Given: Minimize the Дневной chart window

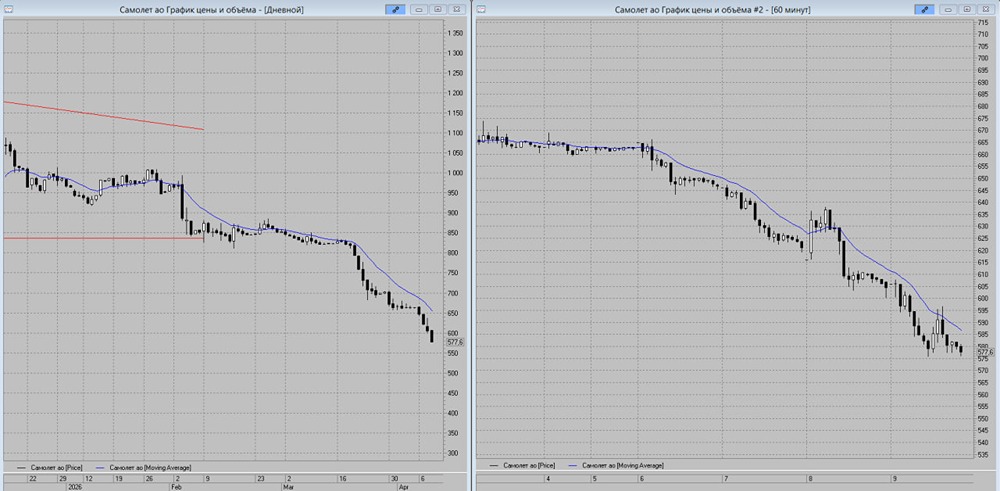Looking at the screenshot, I should pos(420,10).
